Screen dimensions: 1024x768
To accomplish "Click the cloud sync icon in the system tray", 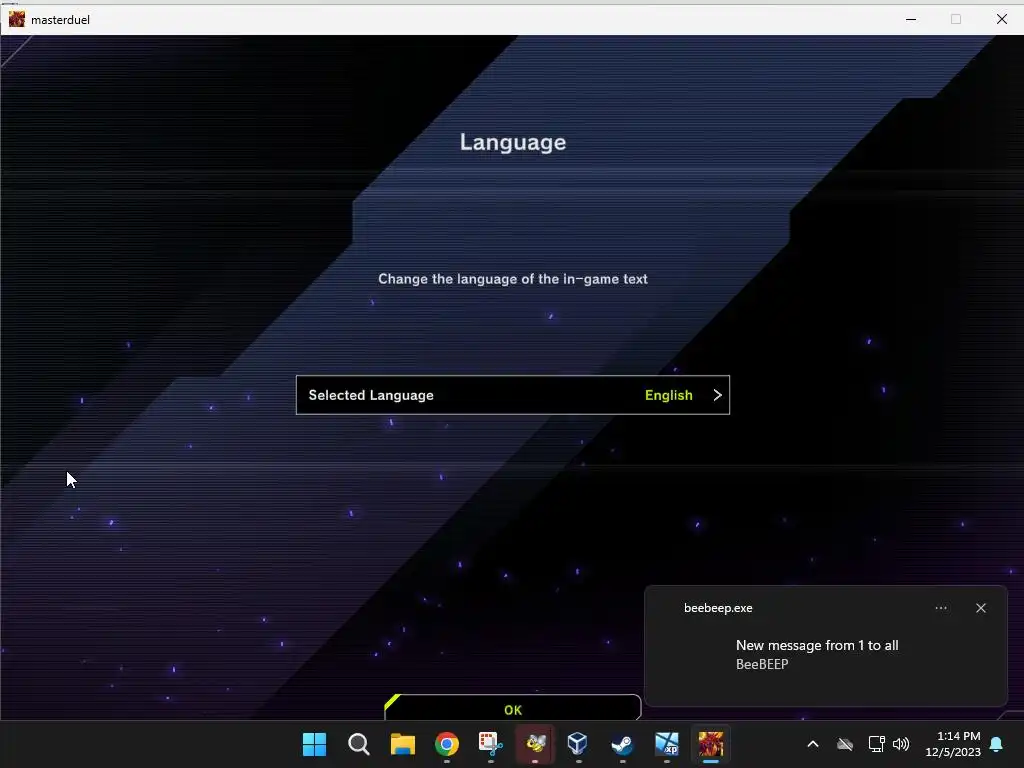I will click(x=845, y=744).
